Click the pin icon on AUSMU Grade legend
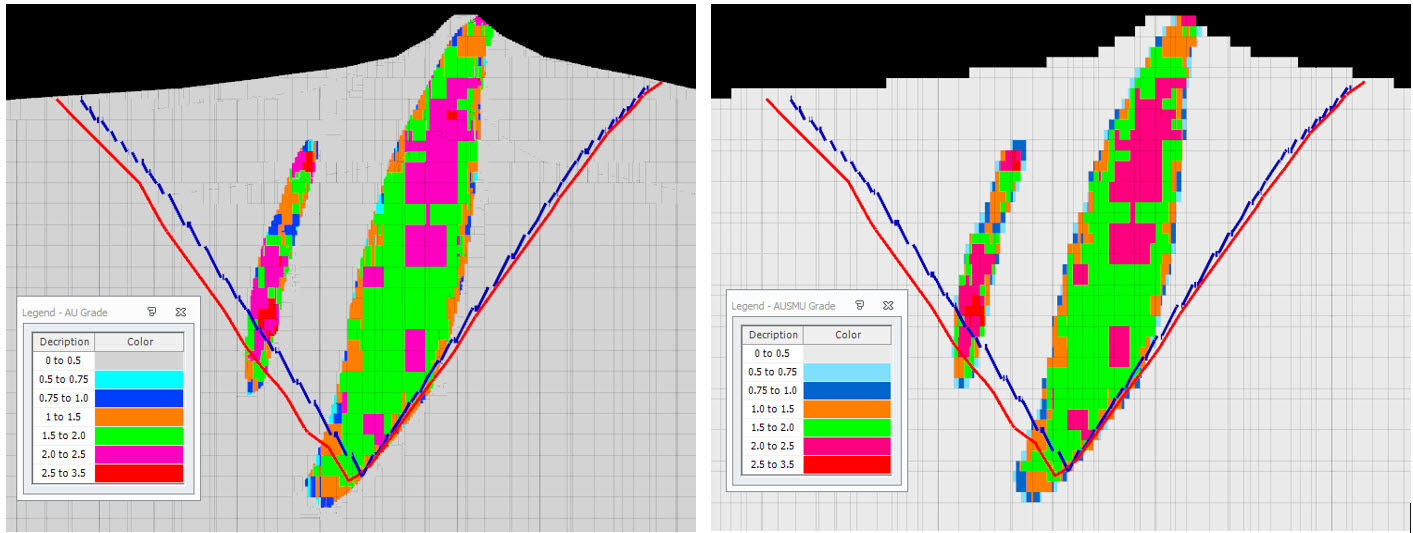1413x533 pixels. coord(859,305)
